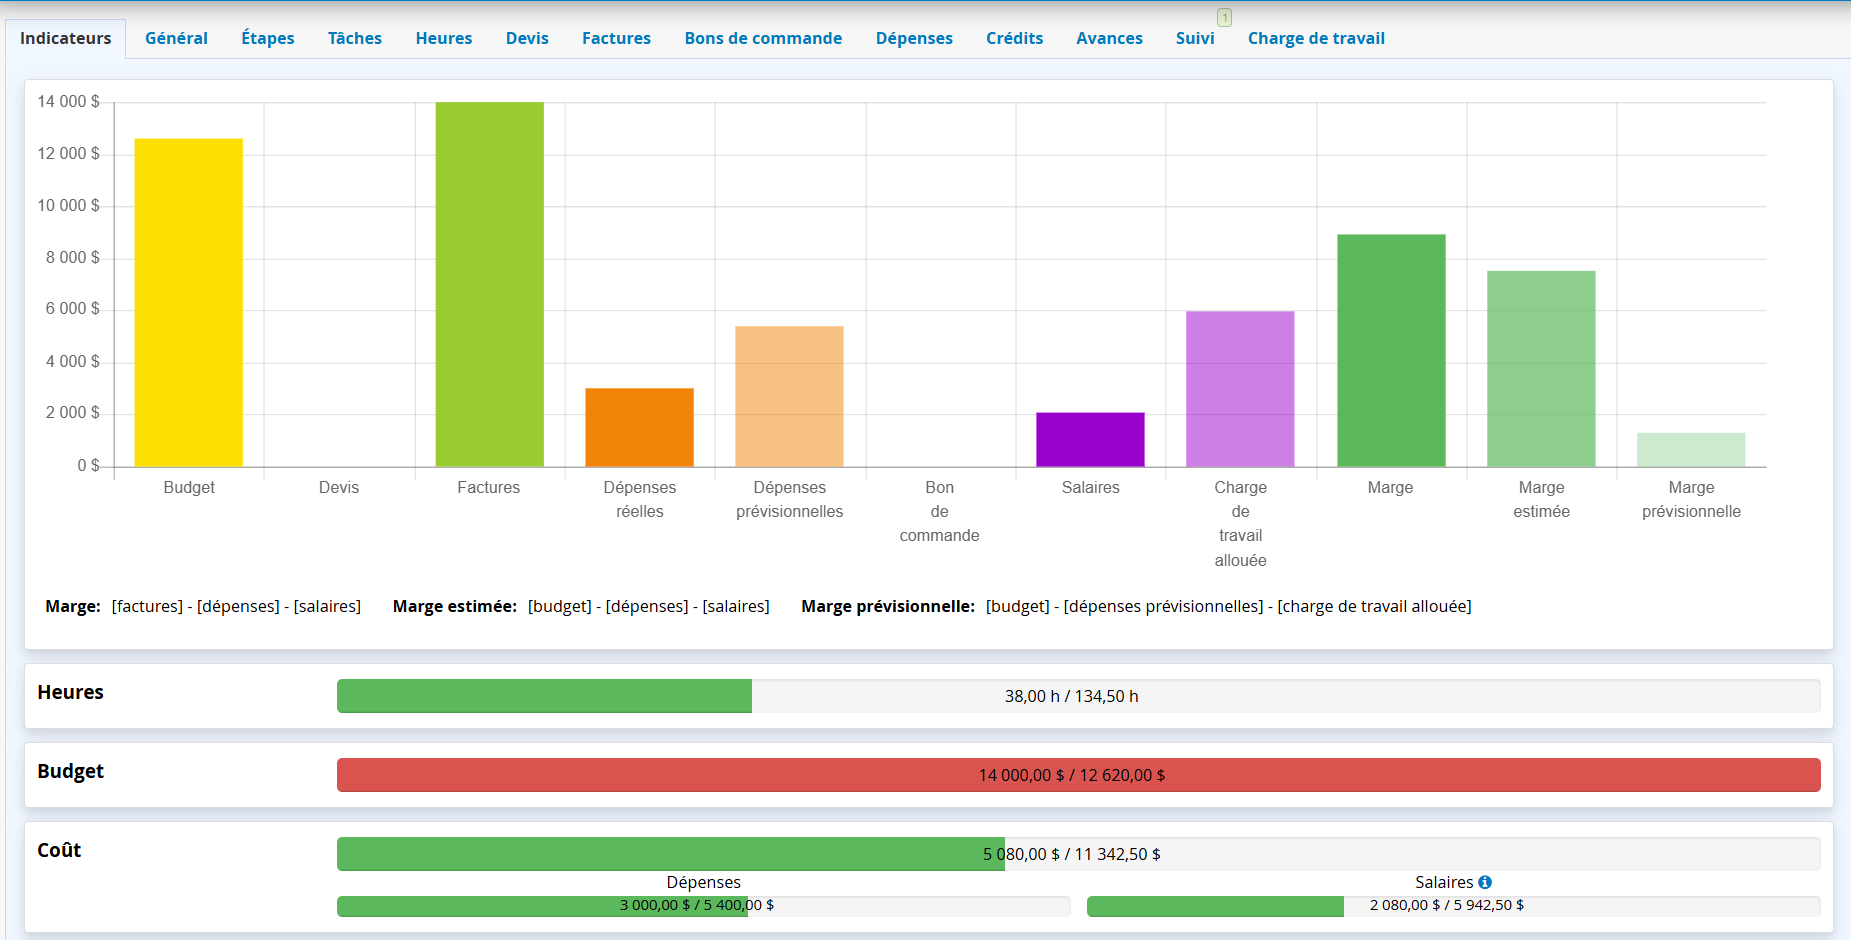This screenshot has width=1851, height=940.
Task: Click the red Budget progress bar
Action: tap(1078, 775)
